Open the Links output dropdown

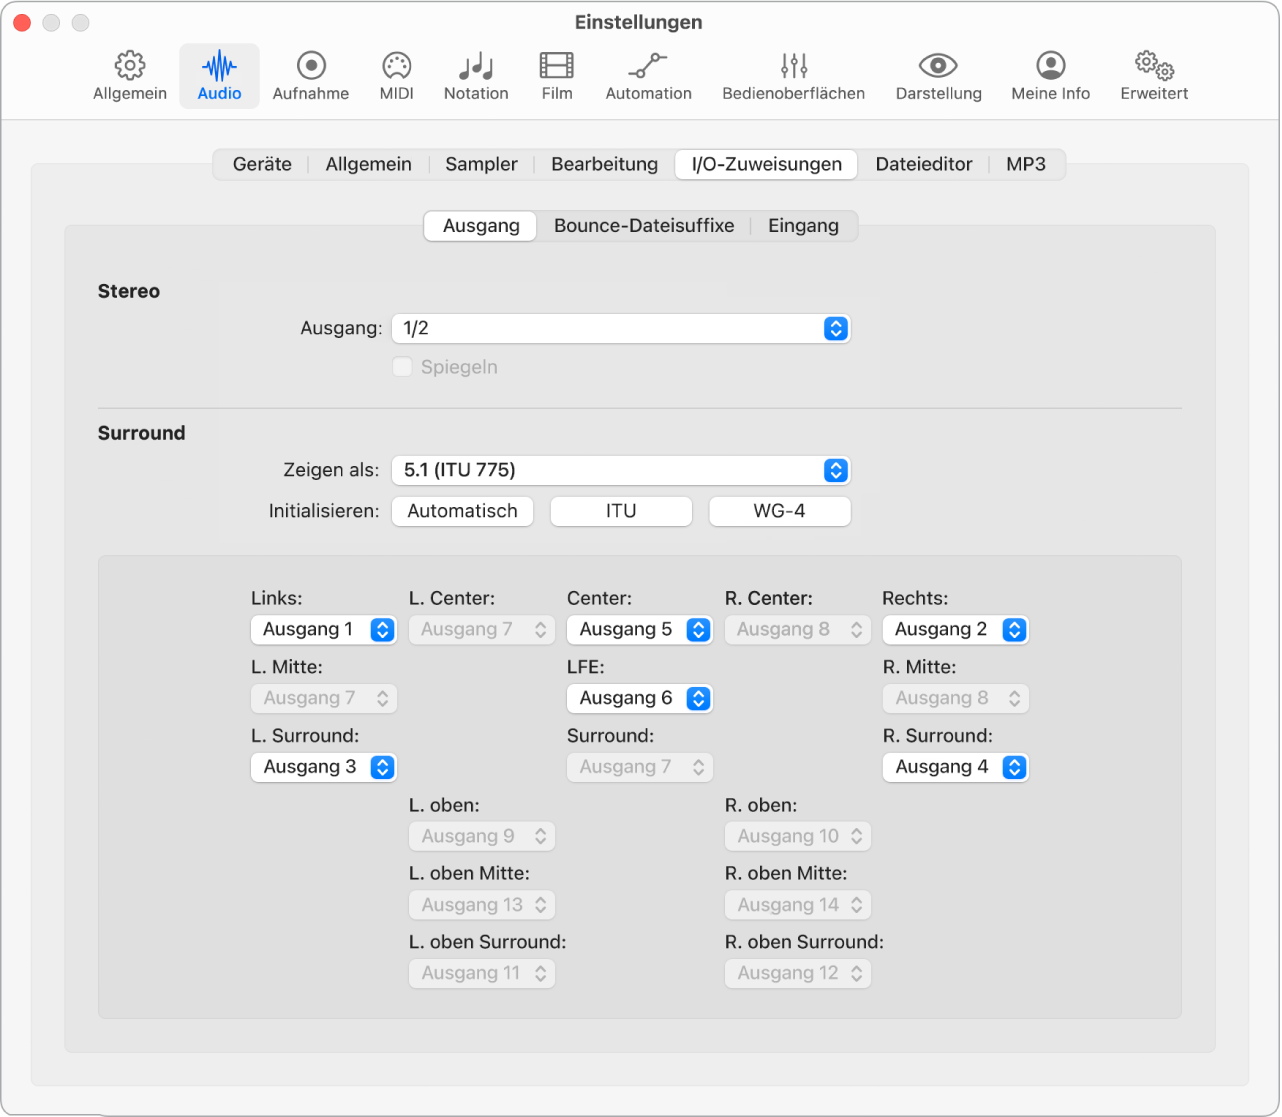[324, 630]
